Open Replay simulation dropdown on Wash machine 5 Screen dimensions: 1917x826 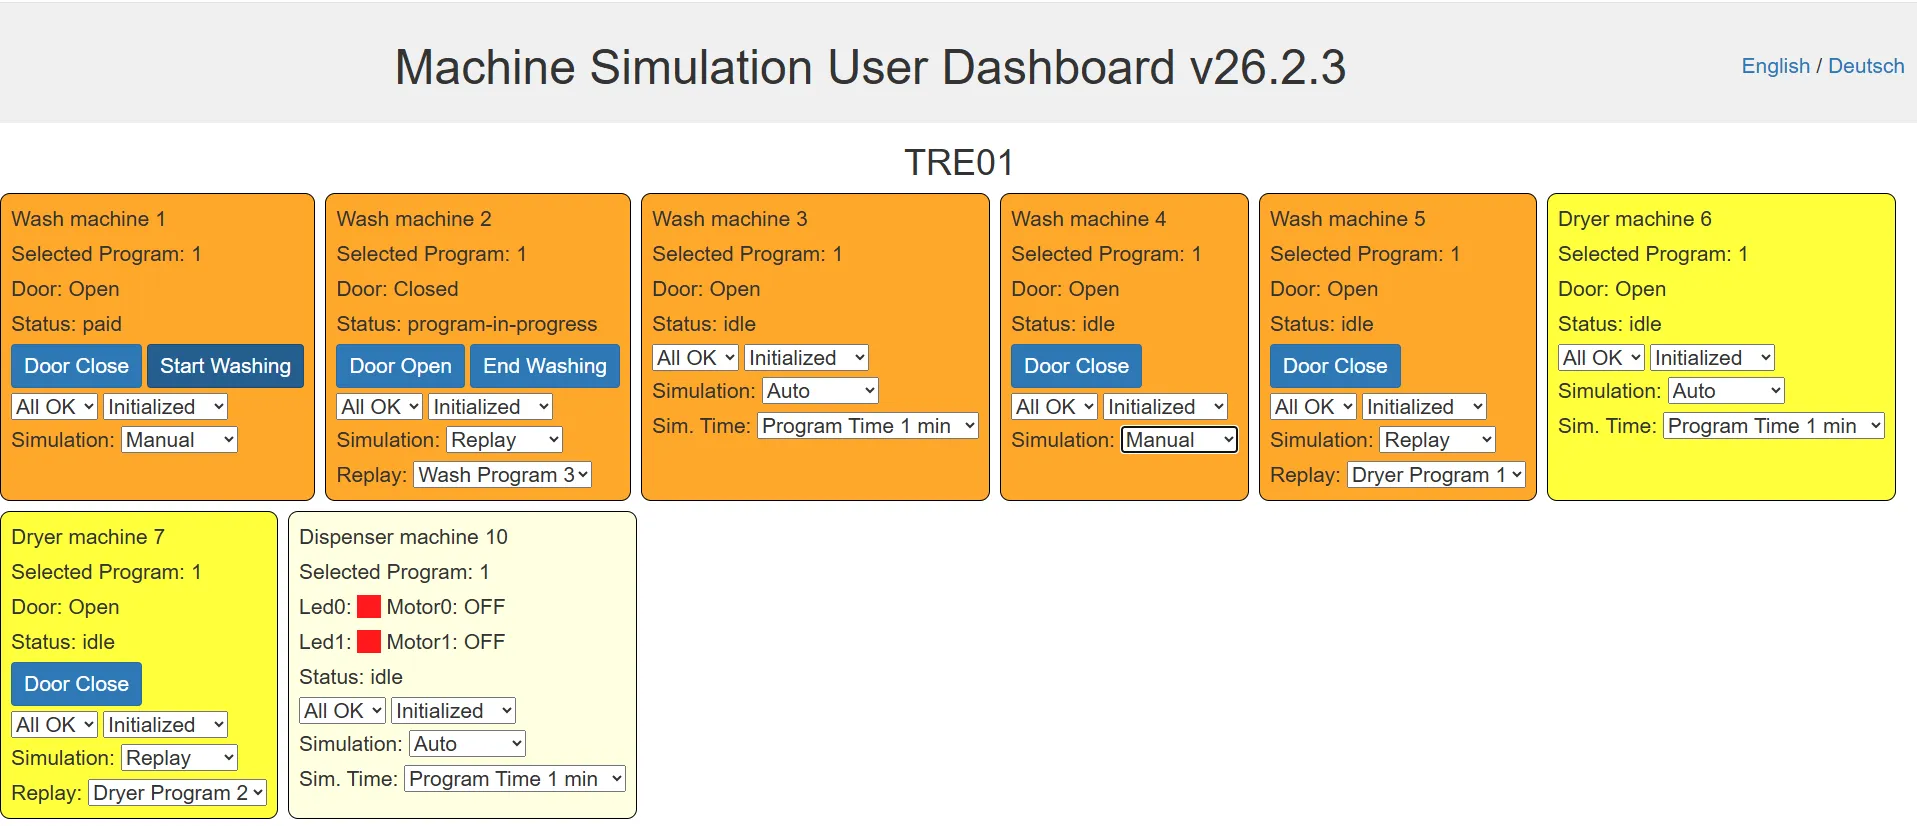click(x=1439, y=440)
